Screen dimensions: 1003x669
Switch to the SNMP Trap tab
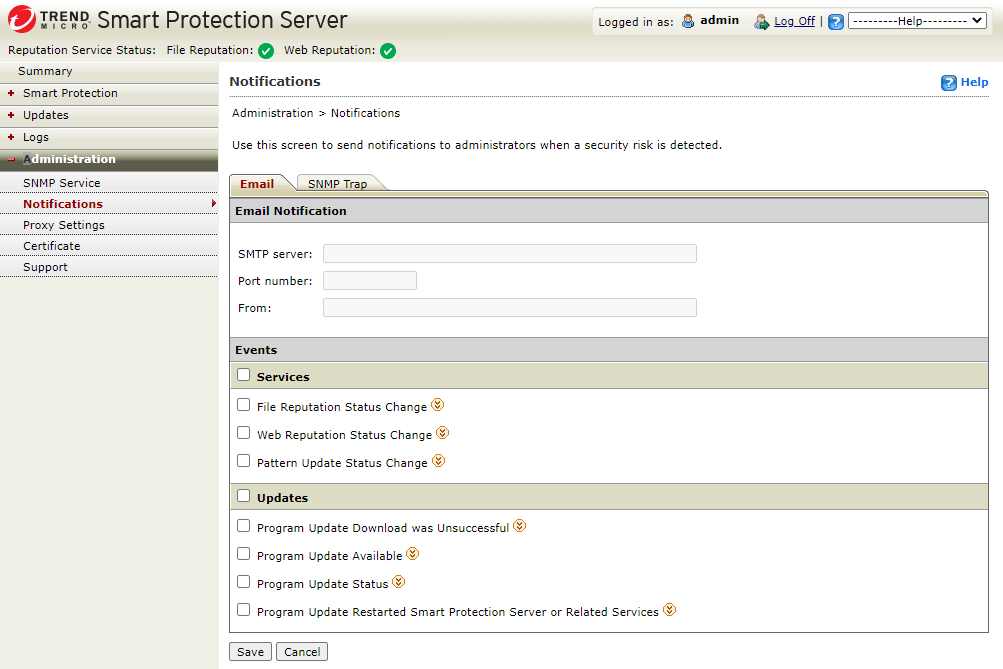(x=337, y=184)
